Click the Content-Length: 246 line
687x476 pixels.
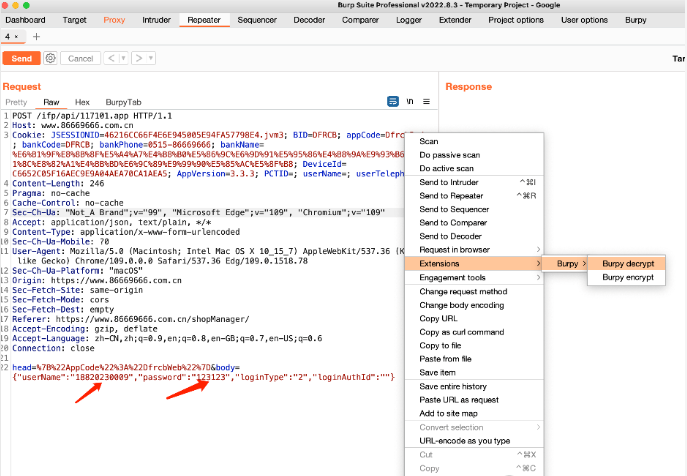pos(58,184)
